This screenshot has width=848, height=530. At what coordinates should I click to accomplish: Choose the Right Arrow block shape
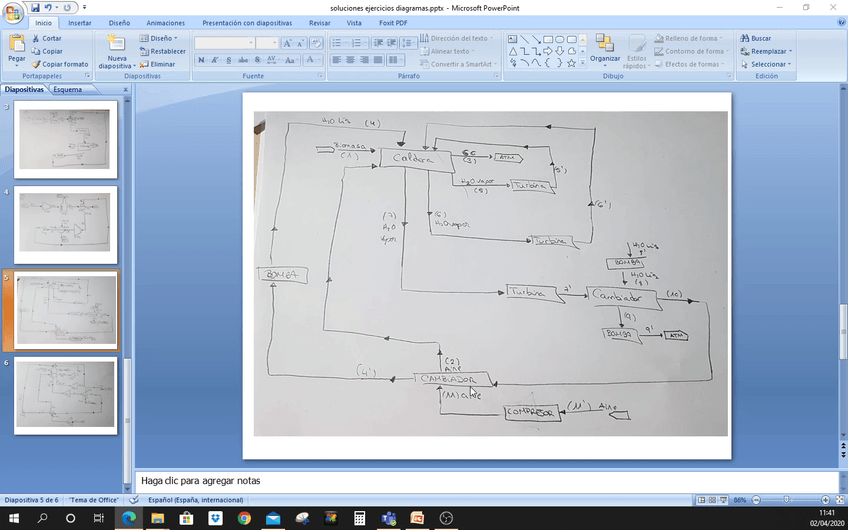click(x=548, y=51)
